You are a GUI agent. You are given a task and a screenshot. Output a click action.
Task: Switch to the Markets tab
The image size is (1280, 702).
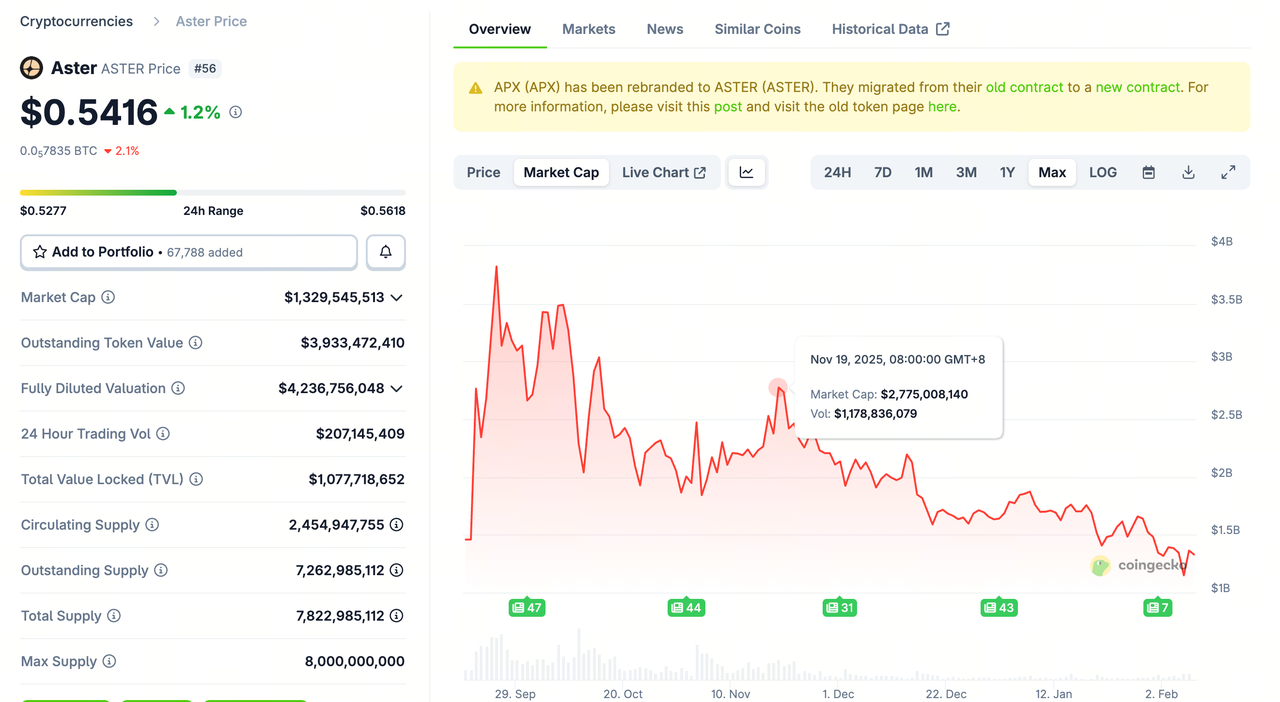point(588,29)
